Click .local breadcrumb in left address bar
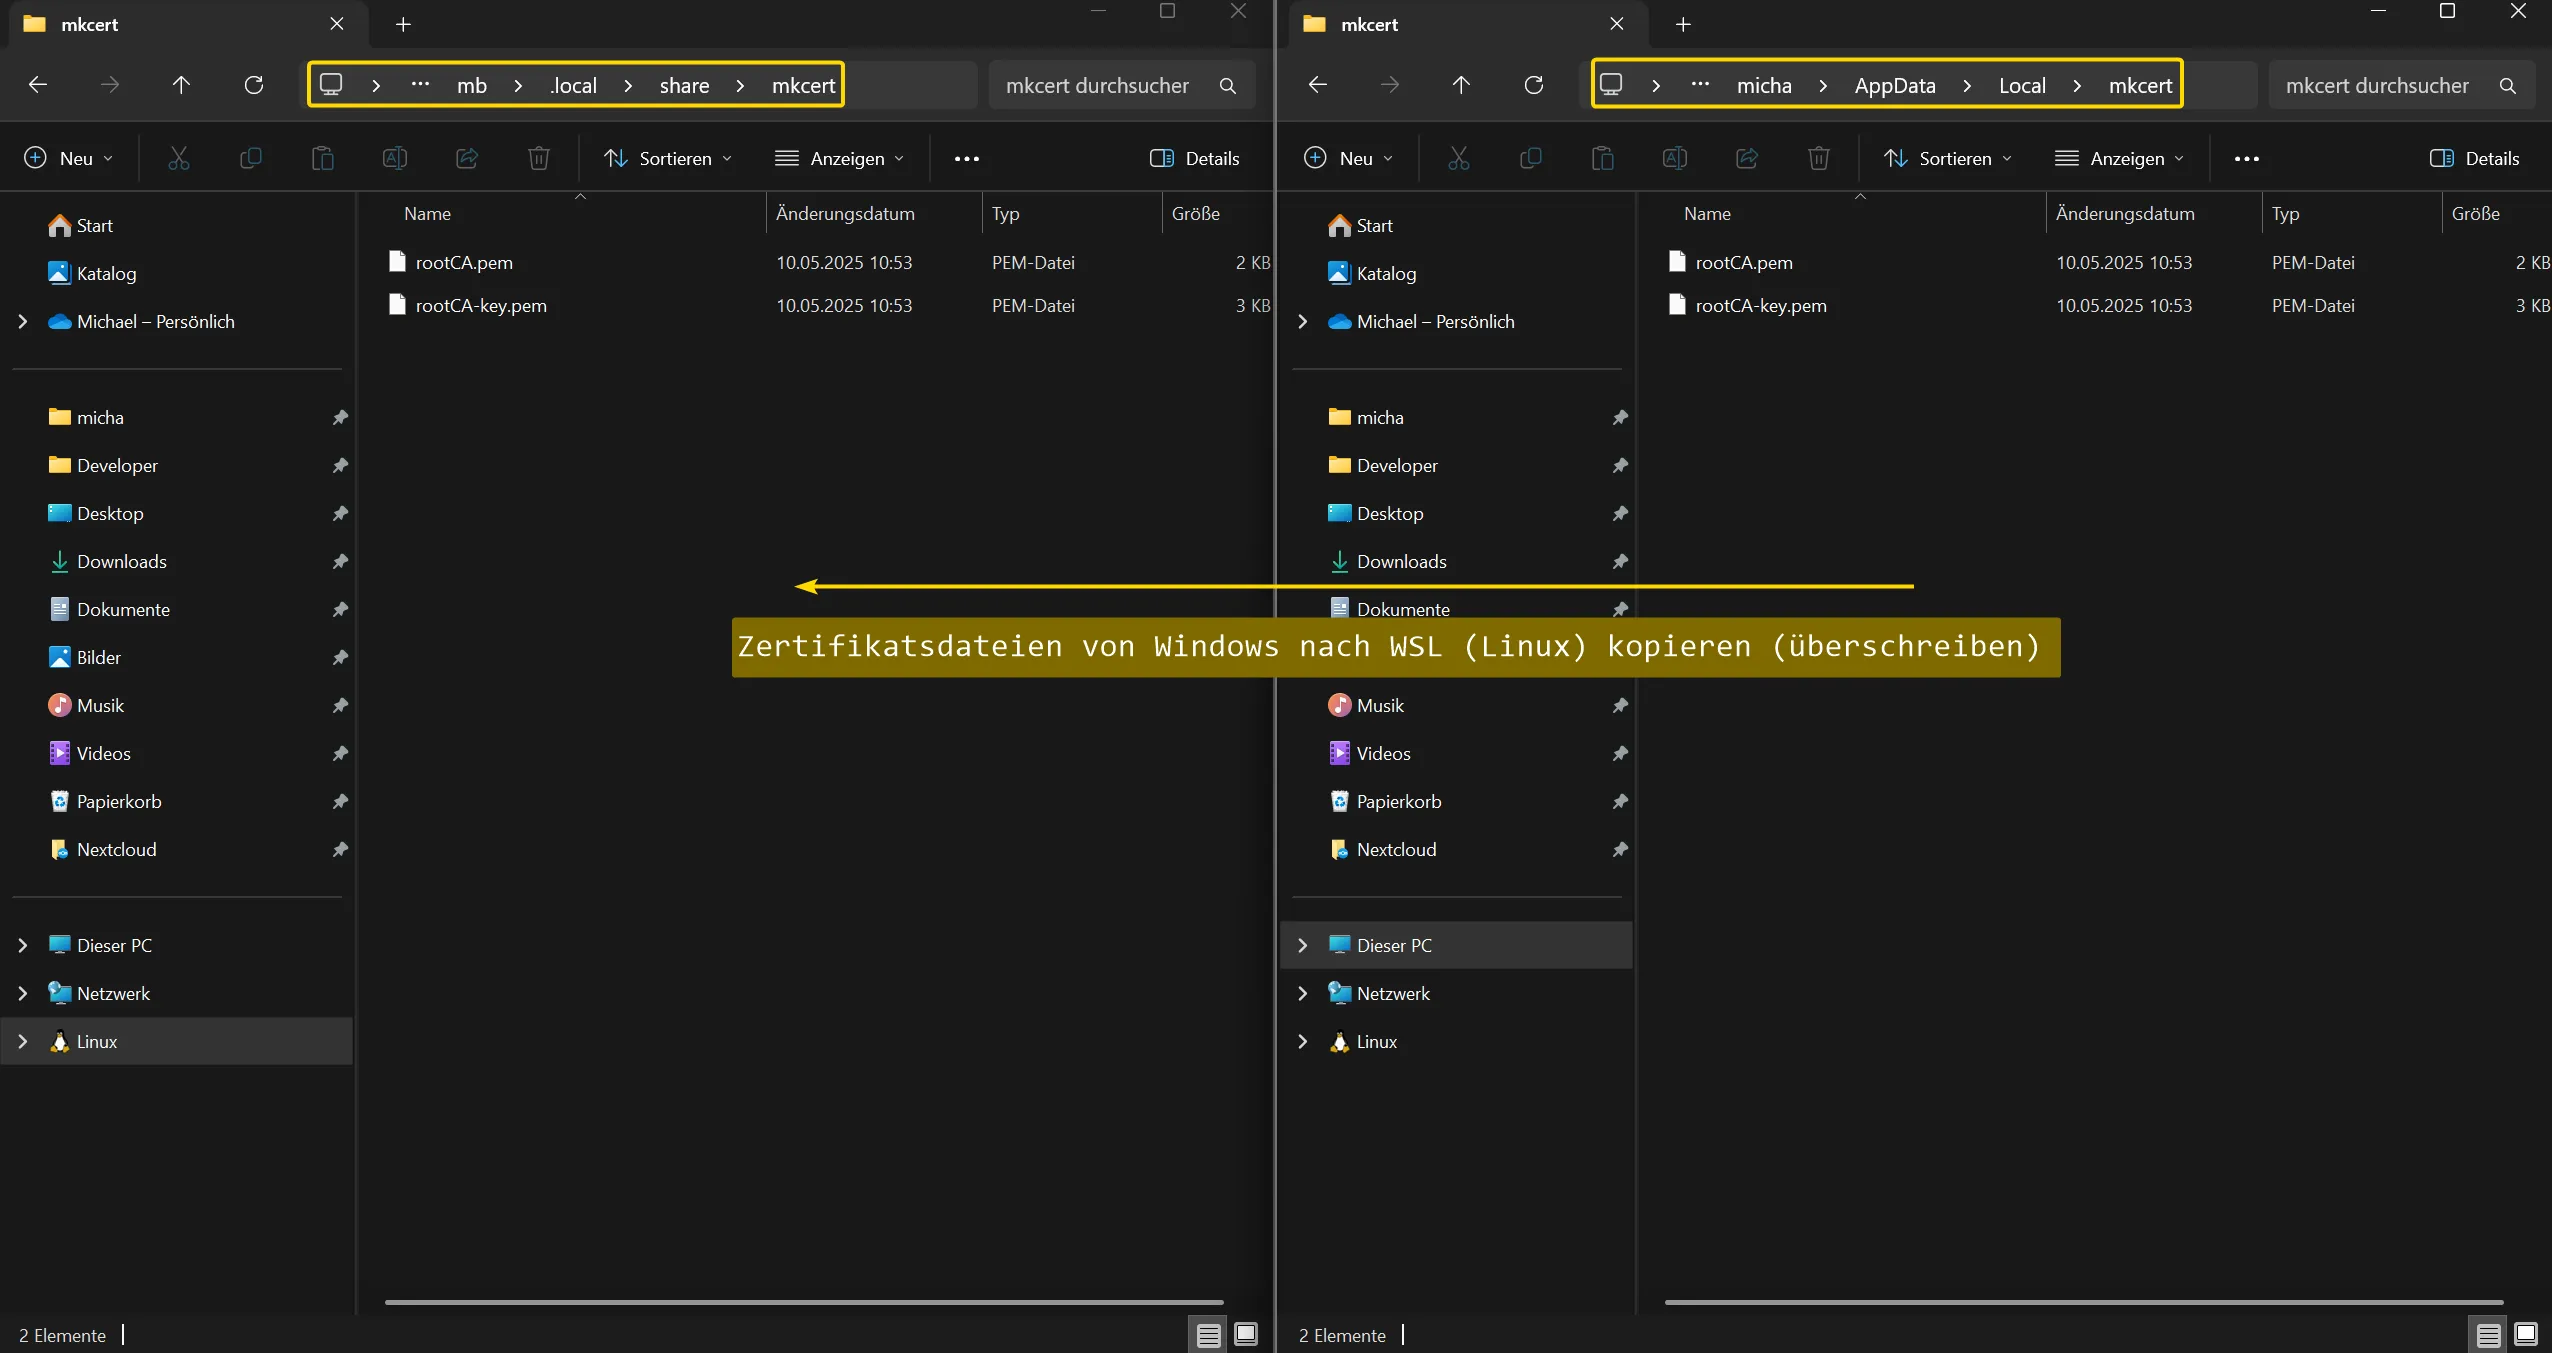 pyautogui.click(x=573, y=86)
